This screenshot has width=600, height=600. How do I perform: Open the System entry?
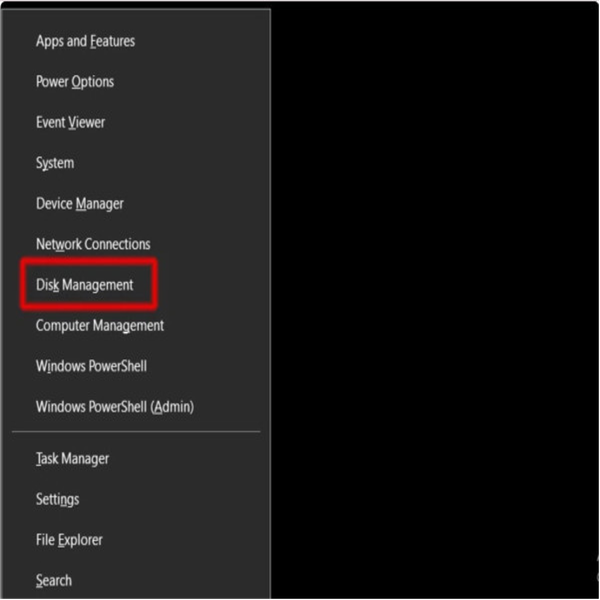(55, 163)
